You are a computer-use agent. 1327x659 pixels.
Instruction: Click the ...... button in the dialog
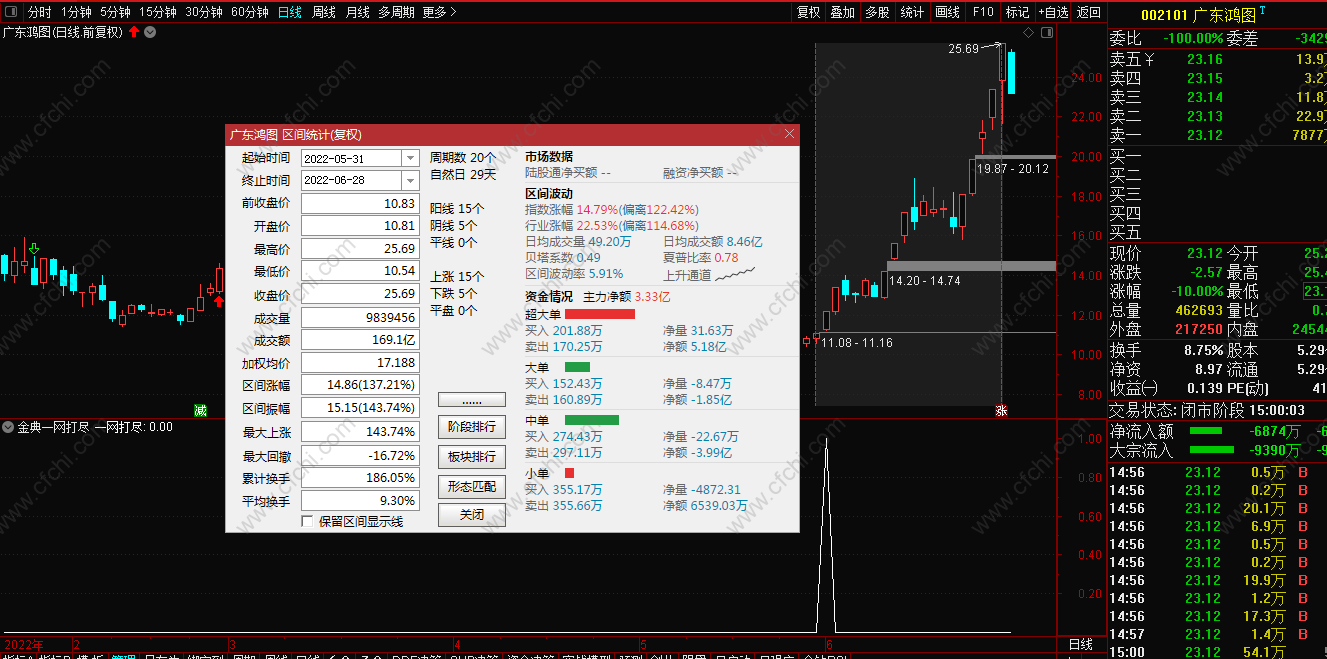pos(471,399)
